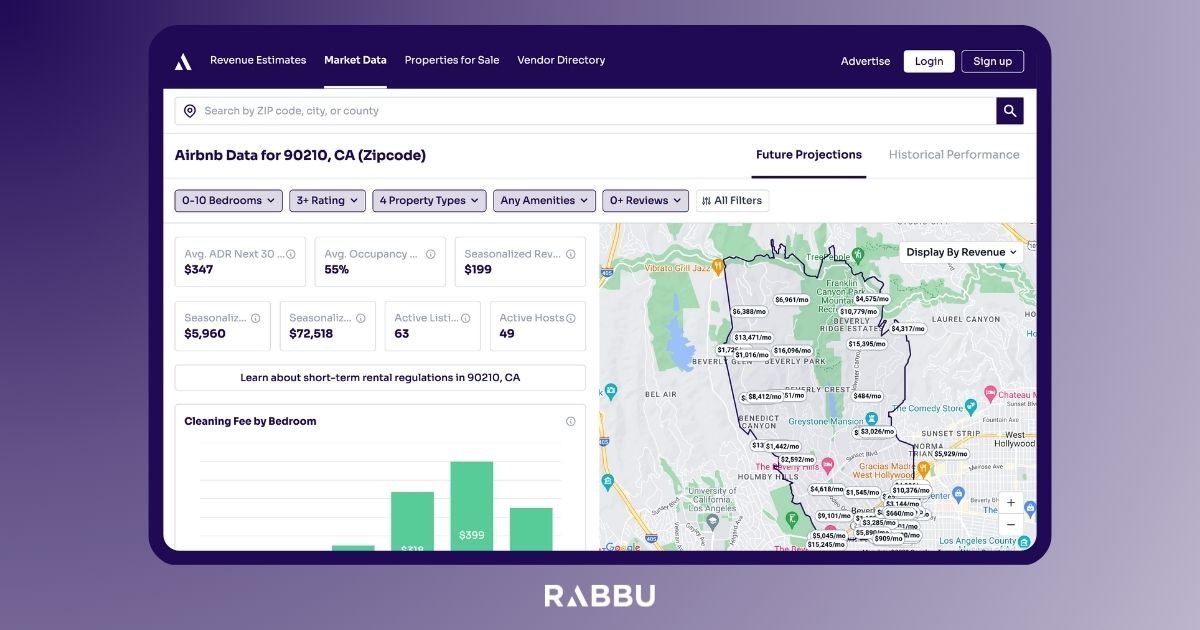Open the Display By Revenue dropdown
Image resolution: width=1200 pixels, height=630 pixels.
(x=961, y=252)
